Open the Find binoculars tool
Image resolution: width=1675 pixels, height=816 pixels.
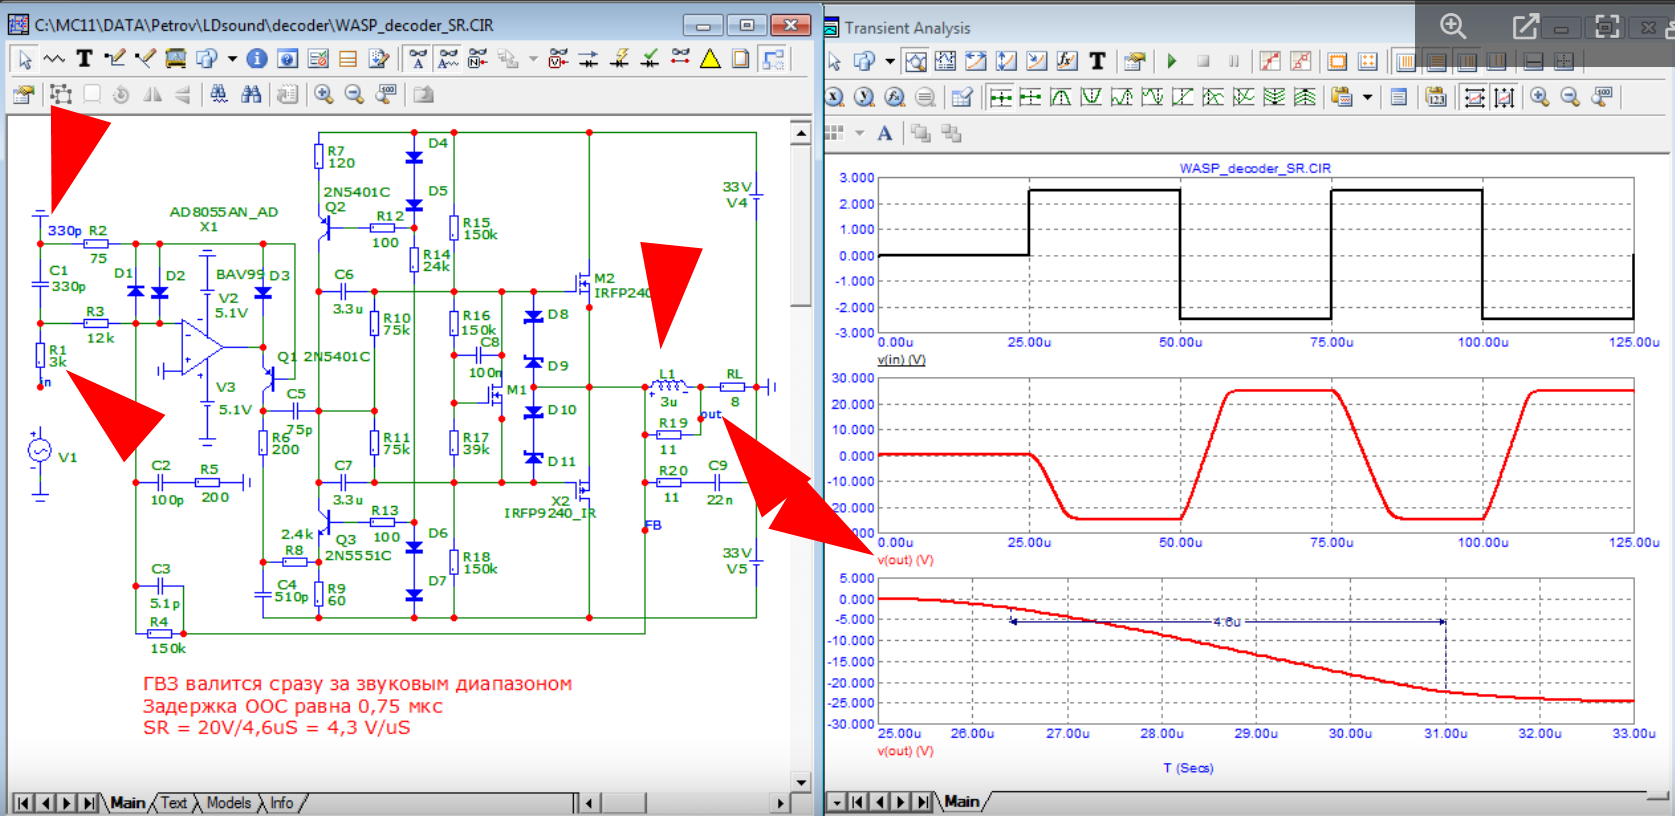click(x=250, y=94)
